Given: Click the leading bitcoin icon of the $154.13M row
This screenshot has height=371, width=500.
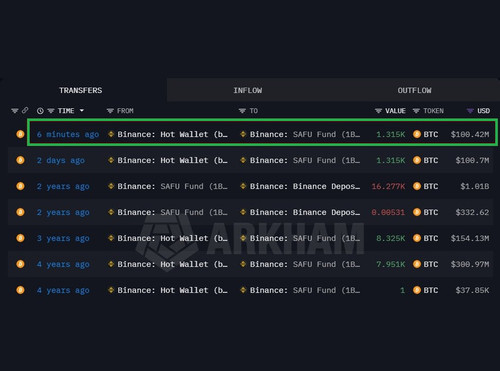Looking at the screenshot, I should pyautogui.click(x=20, y=238).
